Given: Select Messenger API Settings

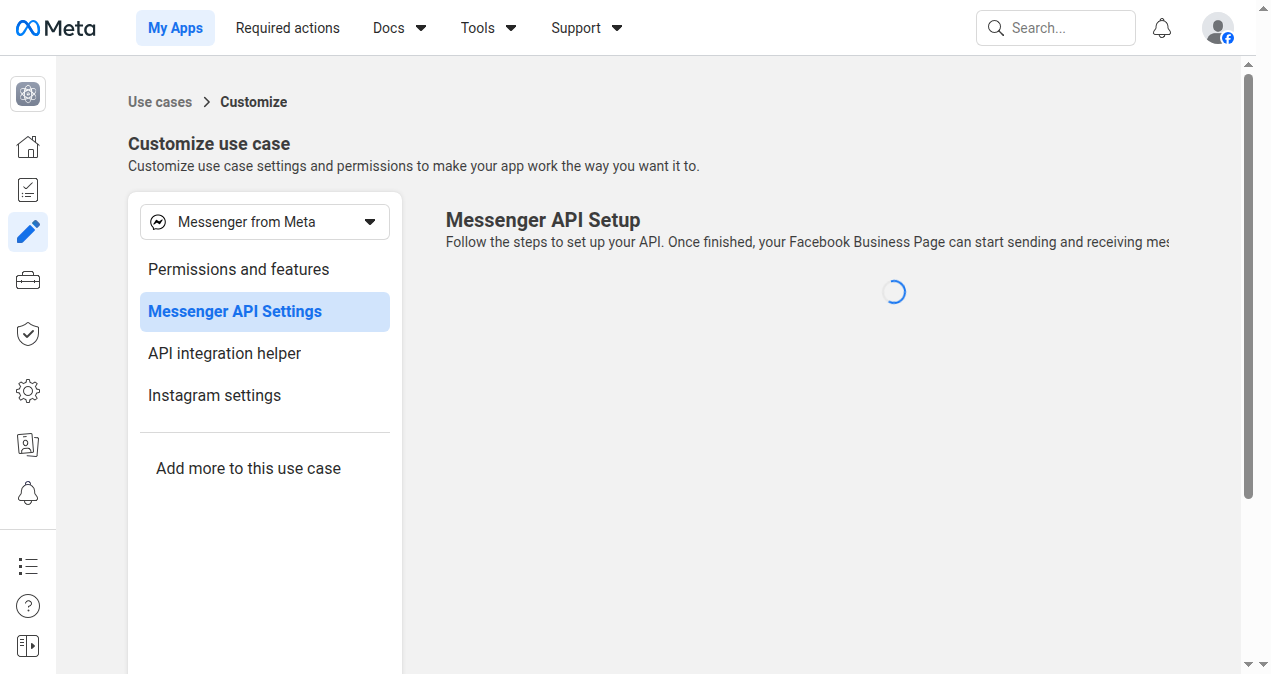Looking at the screenshot, I should coord(265,312).
